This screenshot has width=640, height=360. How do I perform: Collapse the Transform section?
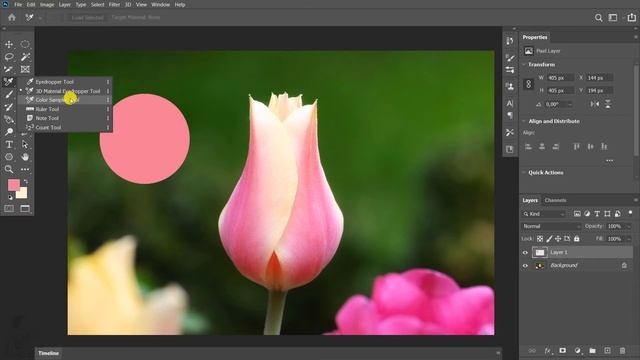524,64
